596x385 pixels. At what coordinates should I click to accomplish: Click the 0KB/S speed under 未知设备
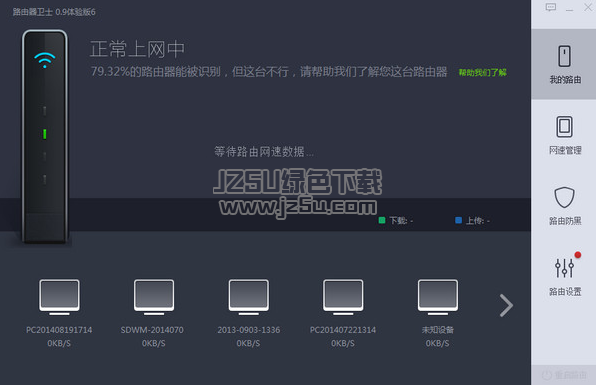pyautogui.click(x=437, y=343)
